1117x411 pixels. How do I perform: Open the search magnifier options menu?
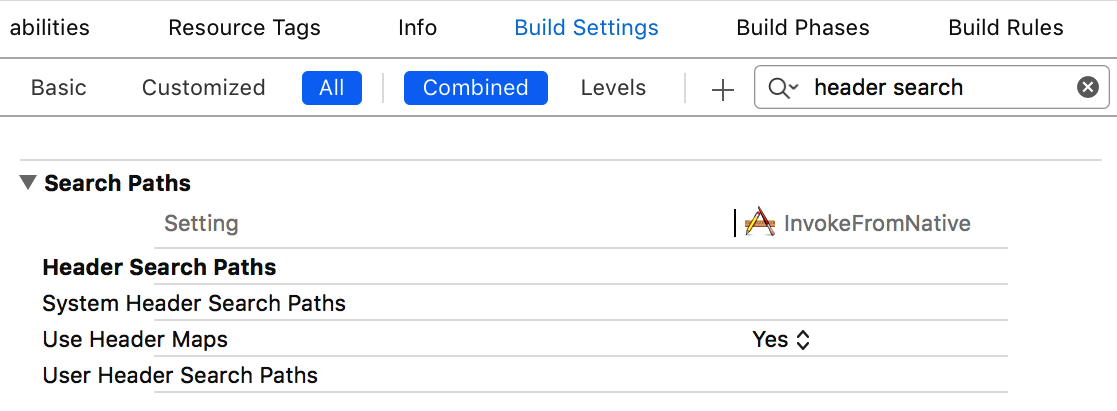click(783, 88)
